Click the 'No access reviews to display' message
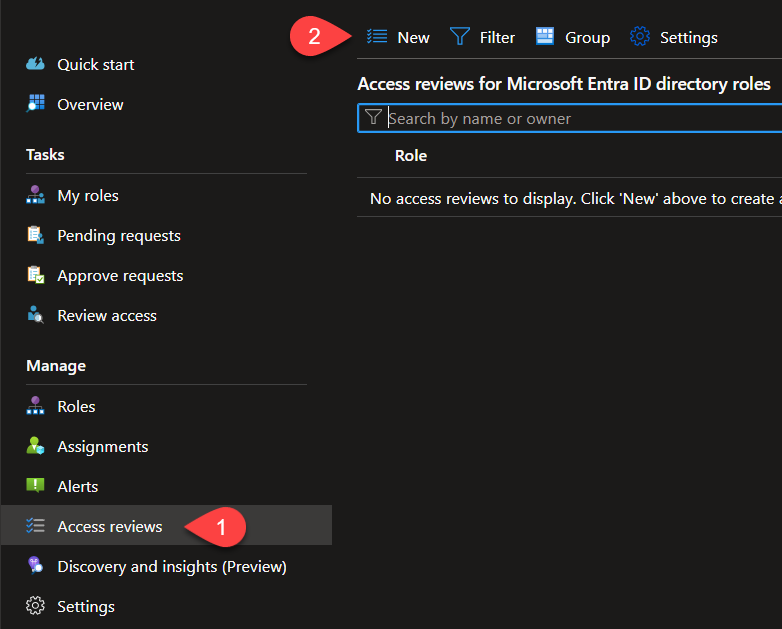 coord(576,199)
